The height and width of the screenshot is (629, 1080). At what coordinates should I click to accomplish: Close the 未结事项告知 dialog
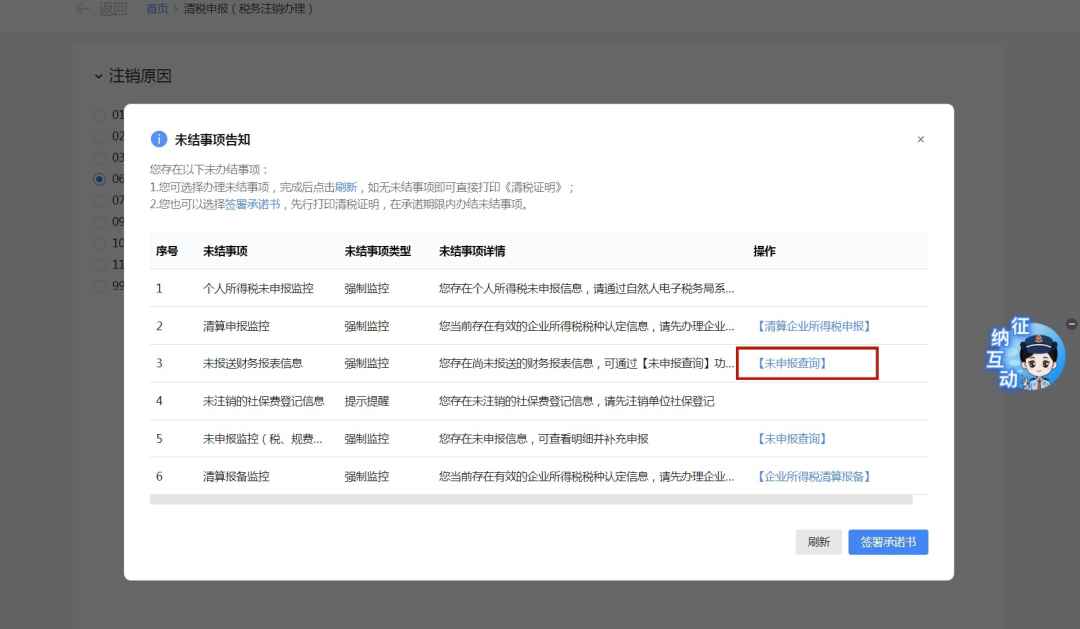coord(920,139)
